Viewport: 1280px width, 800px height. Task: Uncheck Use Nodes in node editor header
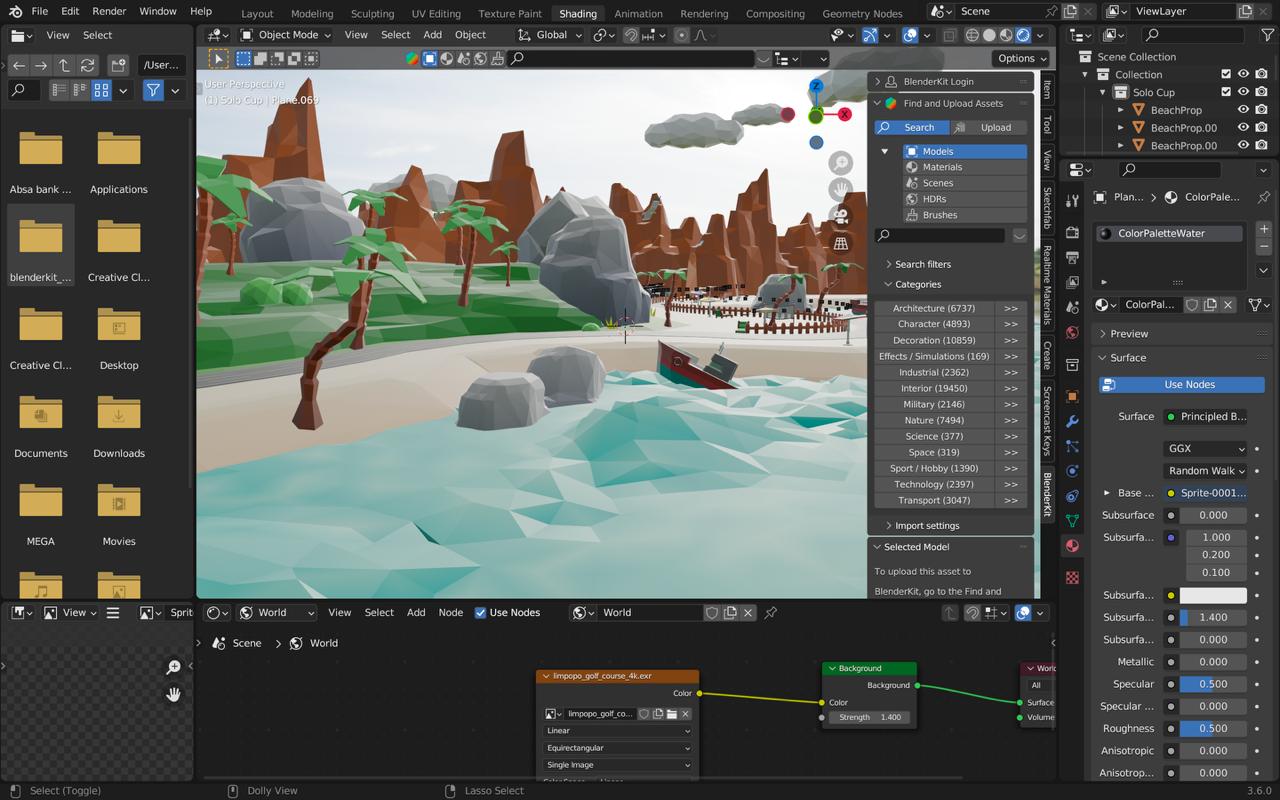coord(481,613)
